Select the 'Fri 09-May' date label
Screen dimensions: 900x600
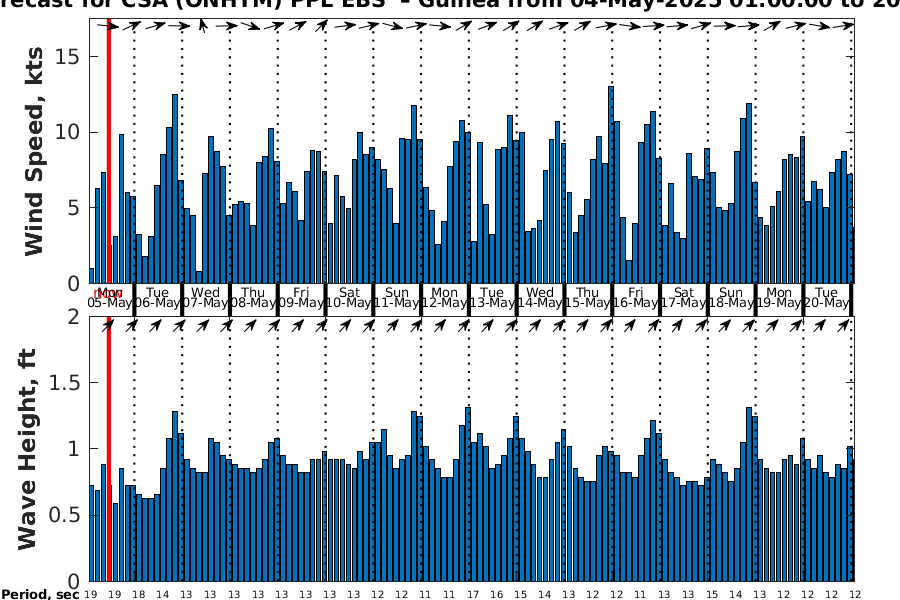pos(301,297)
